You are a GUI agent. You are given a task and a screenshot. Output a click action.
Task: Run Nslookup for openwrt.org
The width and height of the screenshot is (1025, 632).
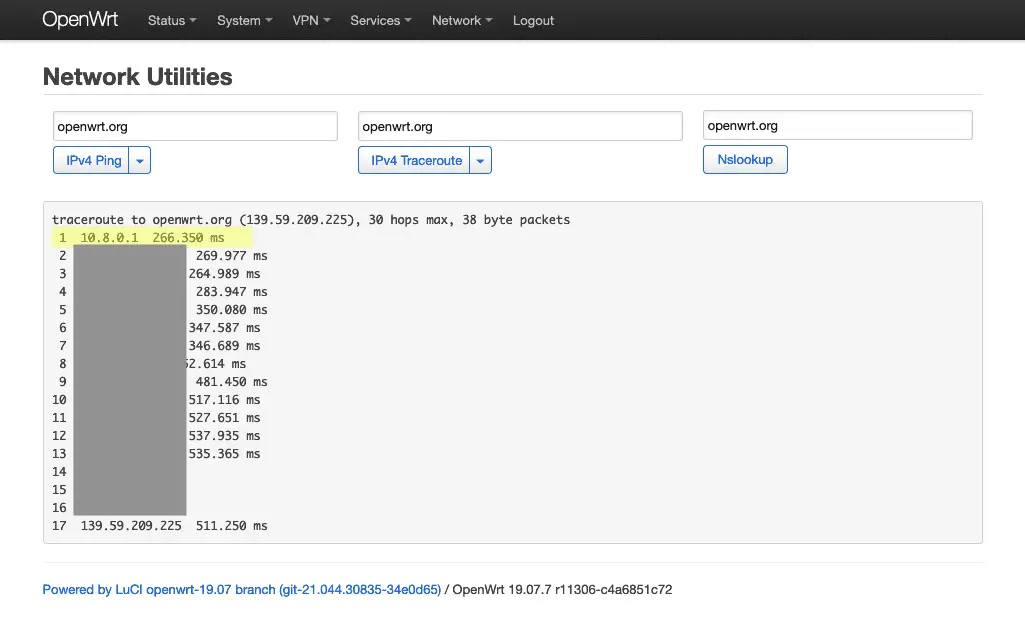[x=745, y=159]
